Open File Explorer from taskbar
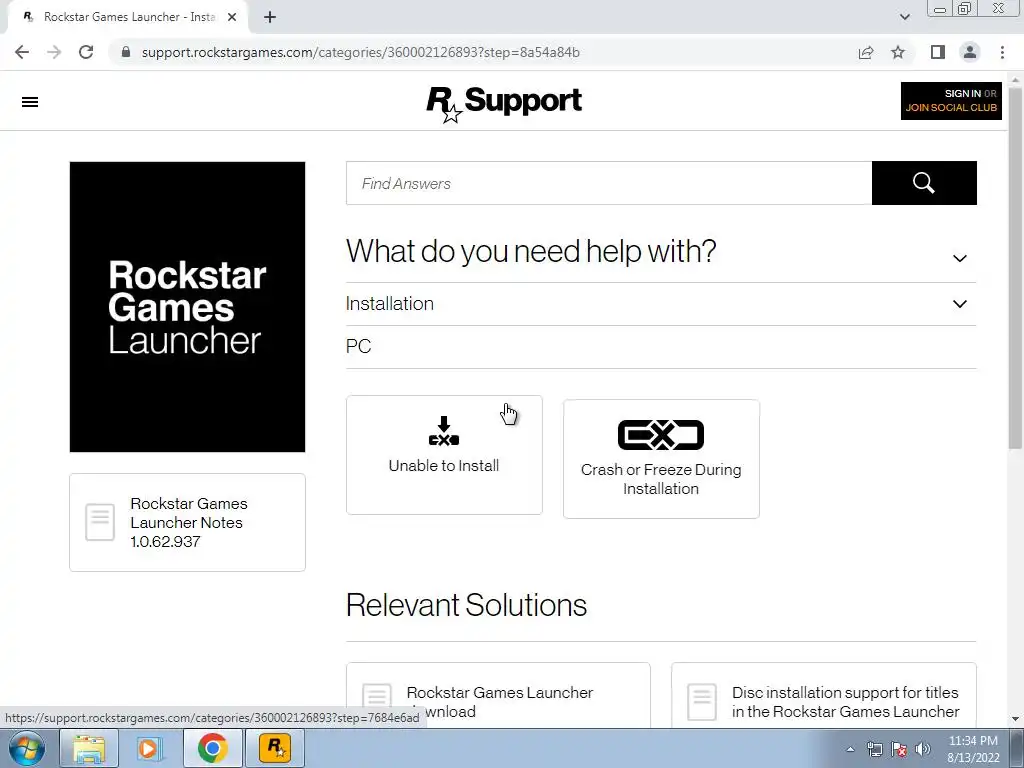 pos(89,748)
